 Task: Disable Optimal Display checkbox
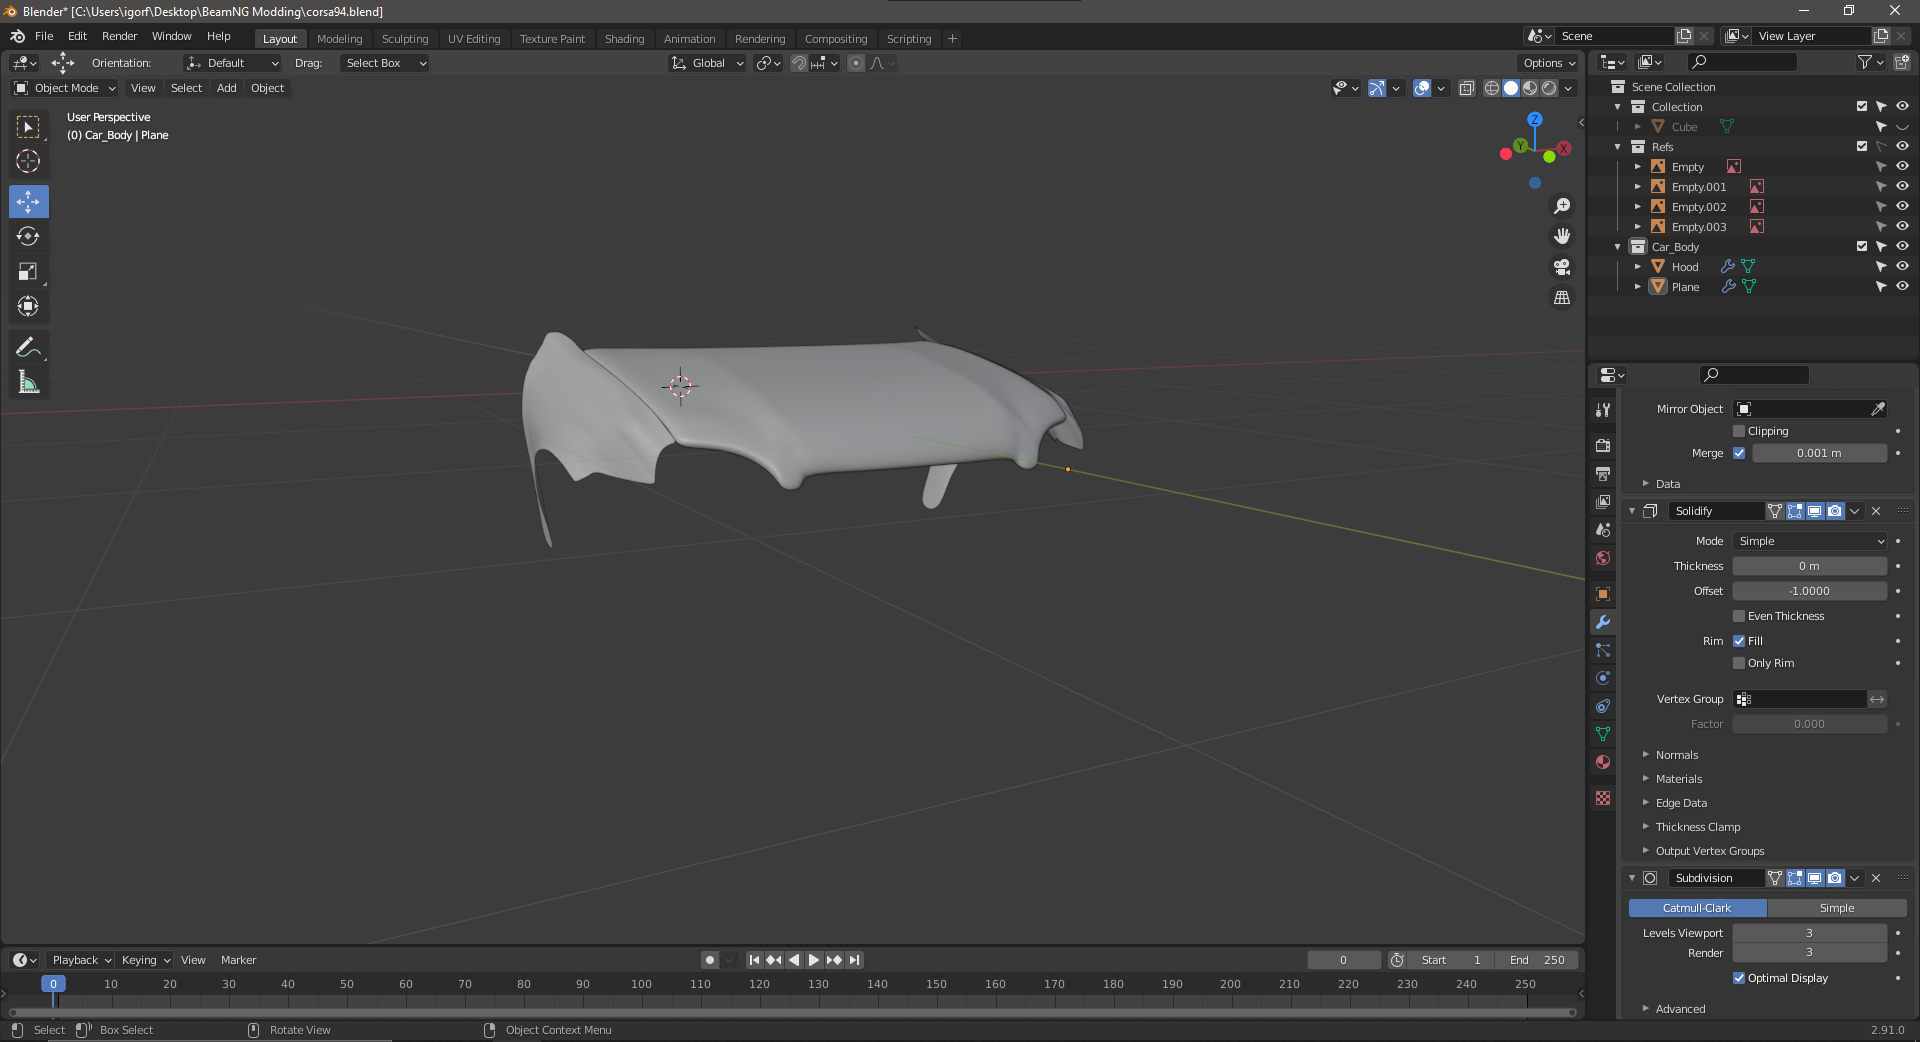(1739, 978)
